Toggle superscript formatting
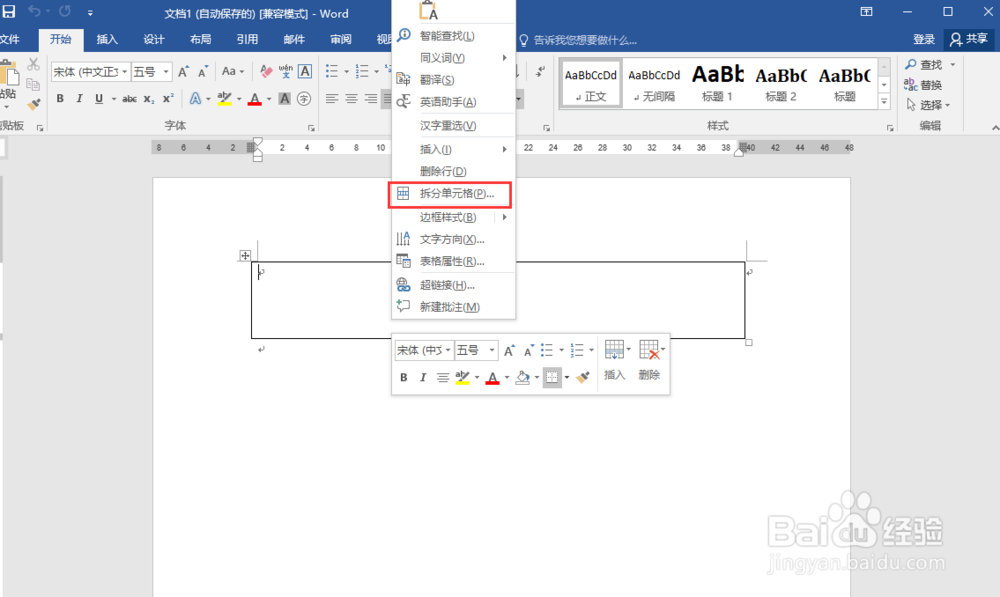1000x597 pixels. click(x=168, y=98)
